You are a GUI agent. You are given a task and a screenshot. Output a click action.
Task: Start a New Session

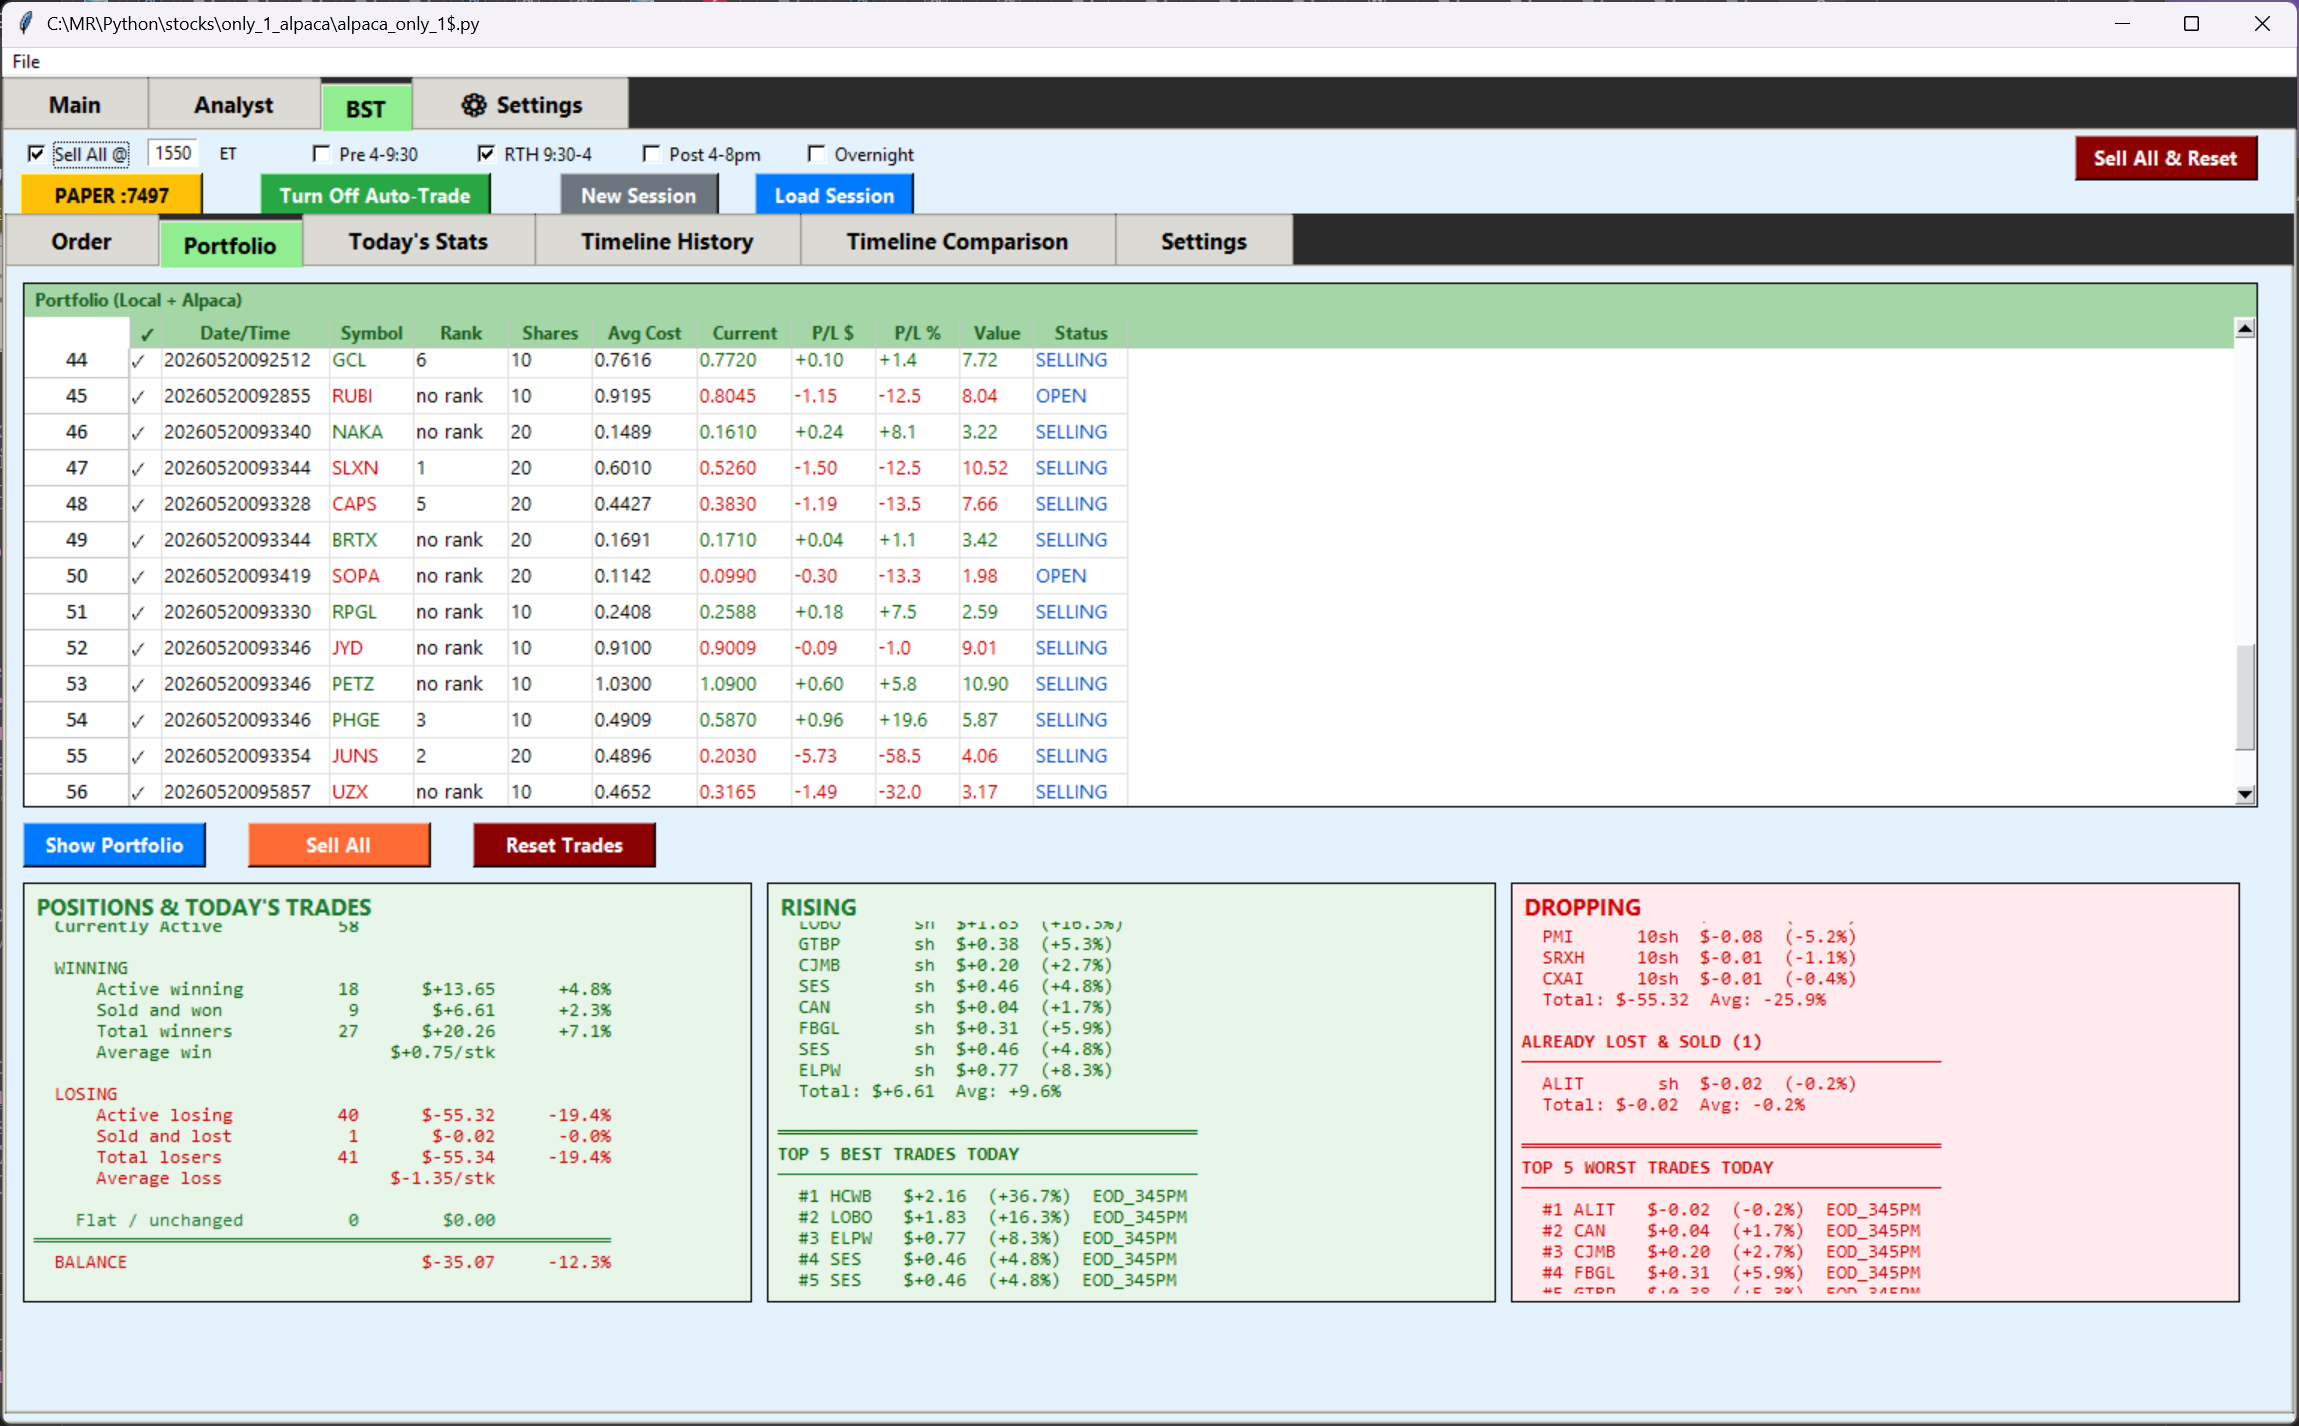click(x=638, y=195)
